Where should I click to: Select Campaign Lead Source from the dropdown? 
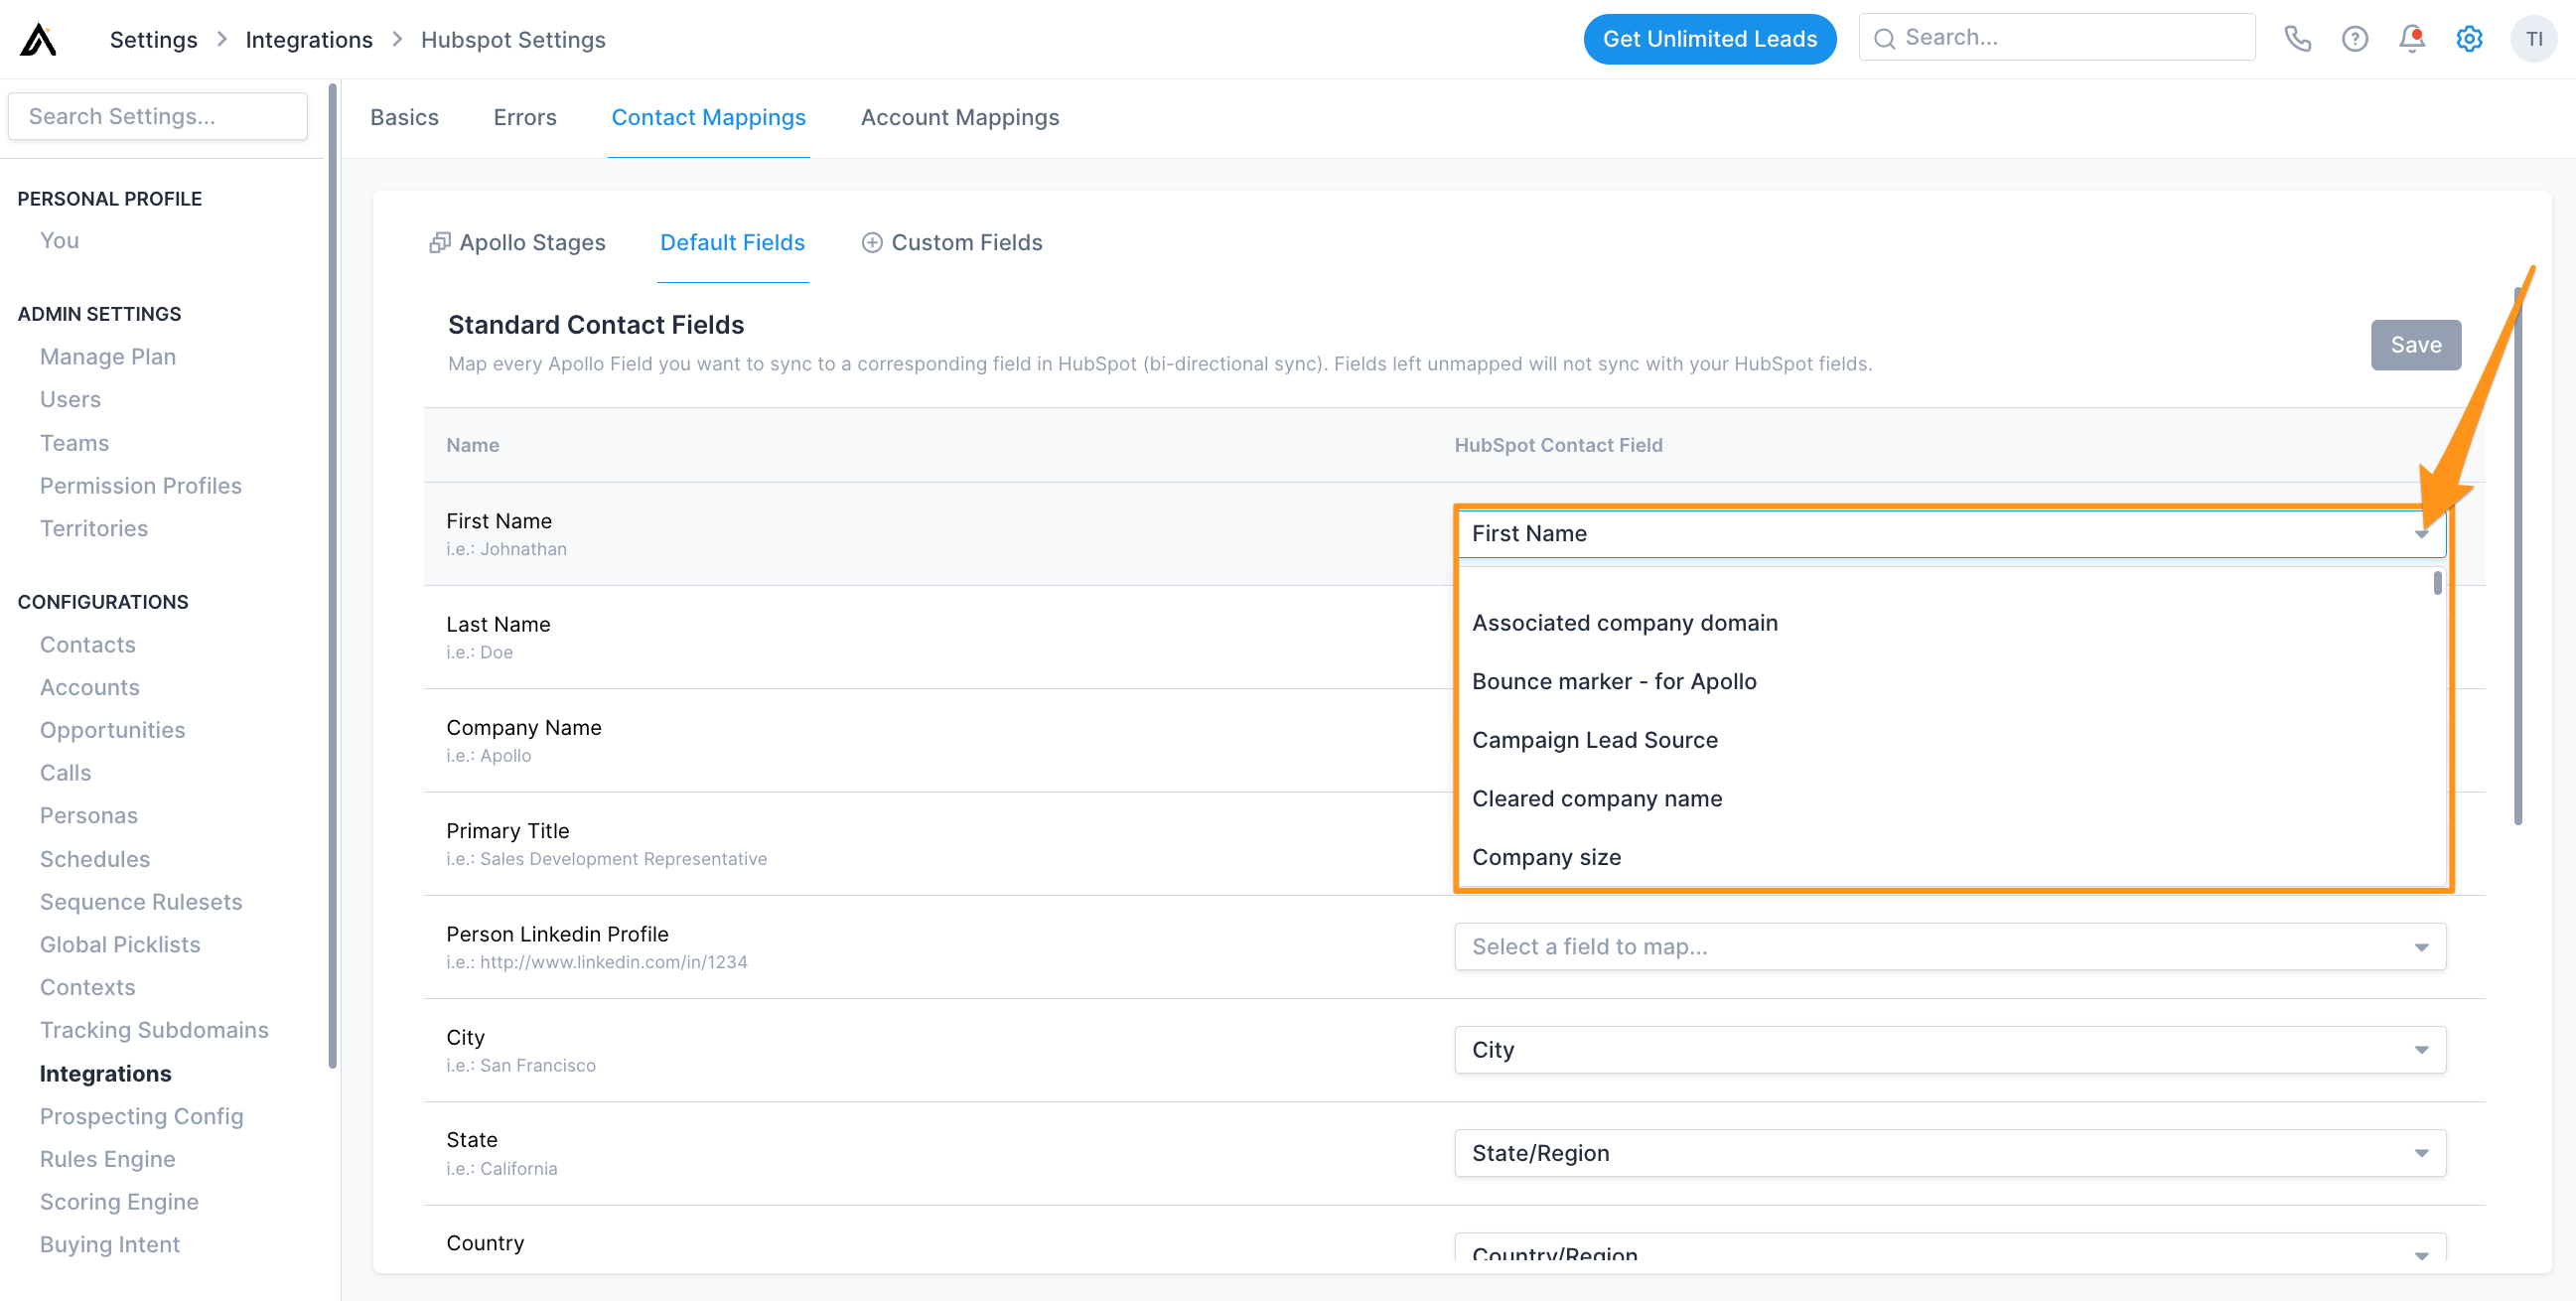coord(1594,739)
